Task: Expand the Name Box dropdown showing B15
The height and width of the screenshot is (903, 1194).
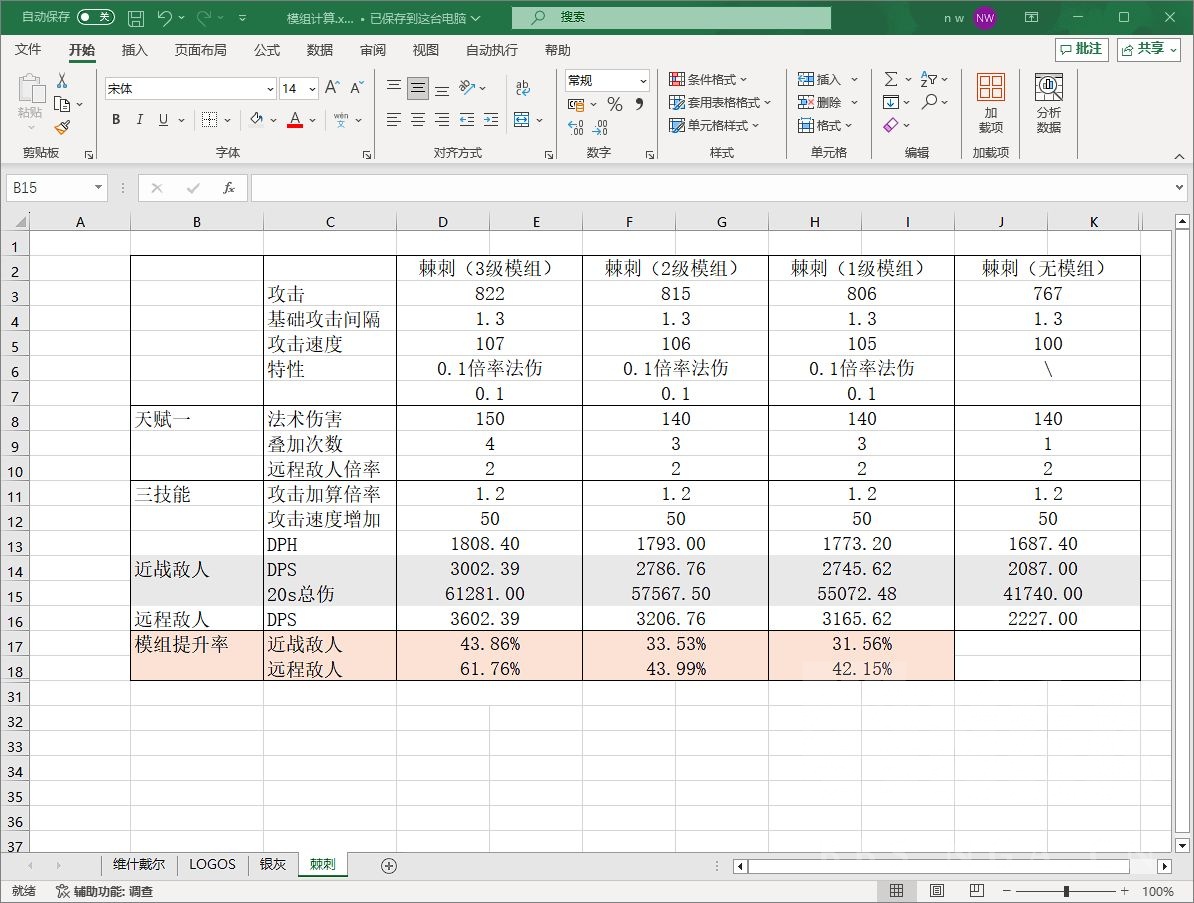Action: pyautogui.click(x=97, y=187)
